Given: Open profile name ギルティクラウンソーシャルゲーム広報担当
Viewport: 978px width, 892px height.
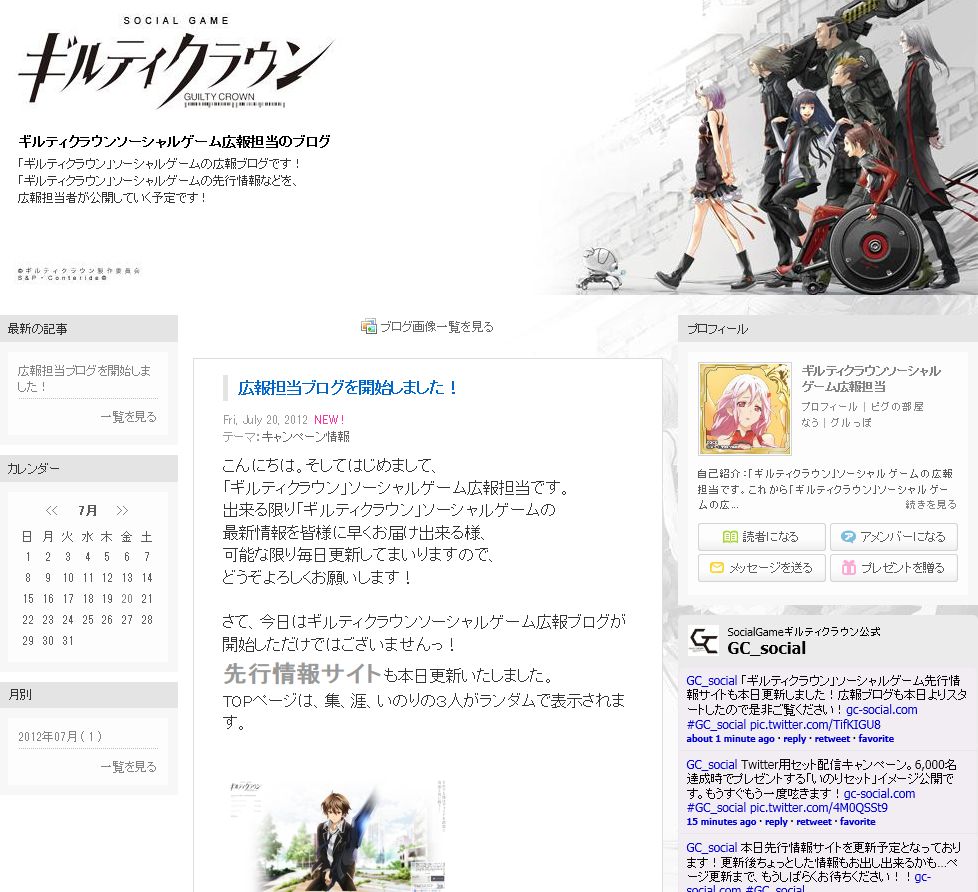Looking at the screenshot, I should [x=871, y=379].
